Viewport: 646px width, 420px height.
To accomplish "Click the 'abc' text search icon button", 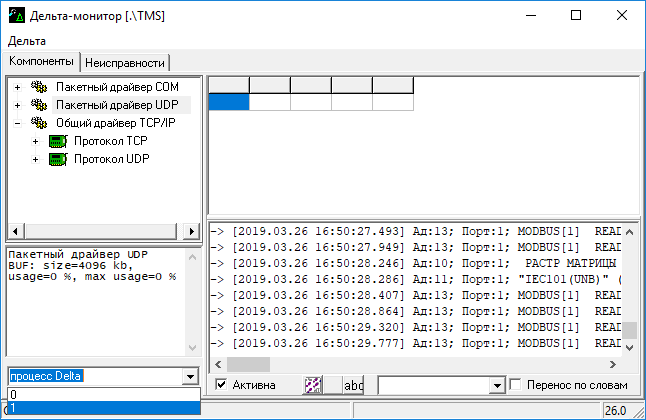I will pyautogui.click(x=353, y=385).
